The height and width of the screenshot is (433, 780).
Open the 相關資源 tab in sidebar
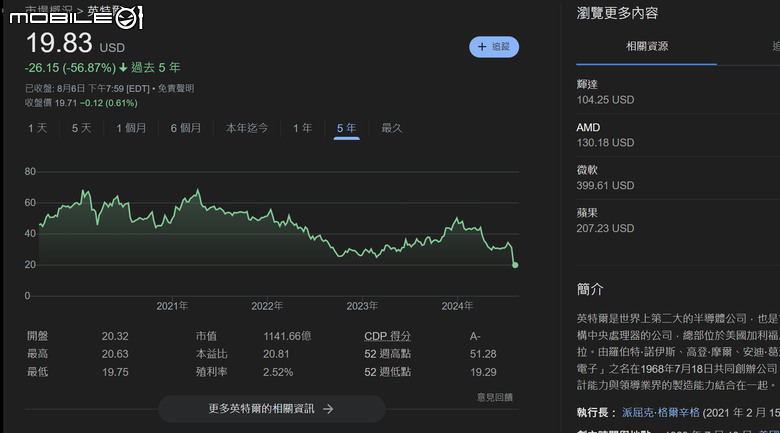(x=647, y=46)
